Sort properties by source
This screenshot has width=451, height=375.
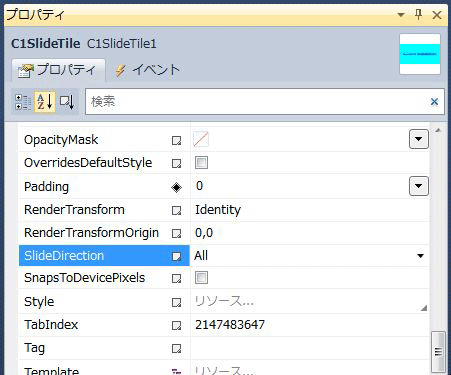click(x=67, y=102)
